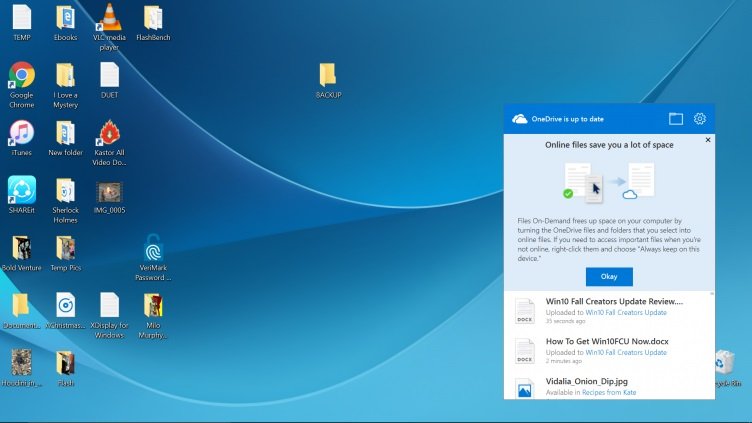The image size is (752, 423).
Task: Dismiss the Online files tip
Action: [708, 140]
